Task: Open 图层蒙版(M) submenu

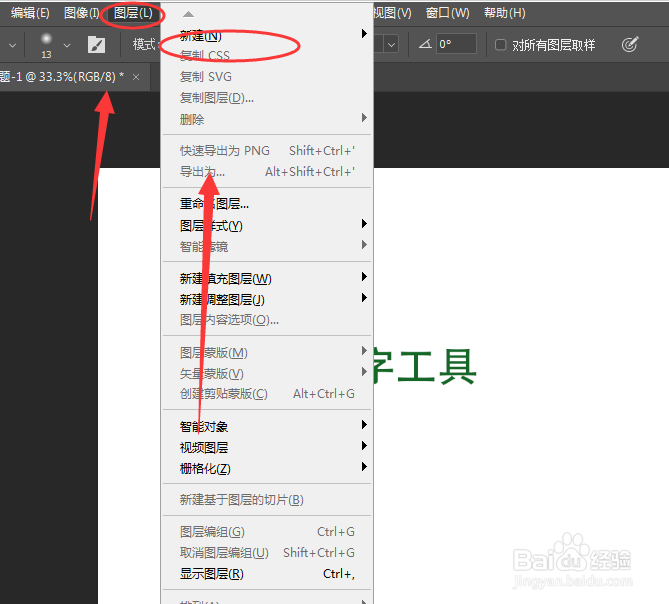Action: tap(267, 353)
